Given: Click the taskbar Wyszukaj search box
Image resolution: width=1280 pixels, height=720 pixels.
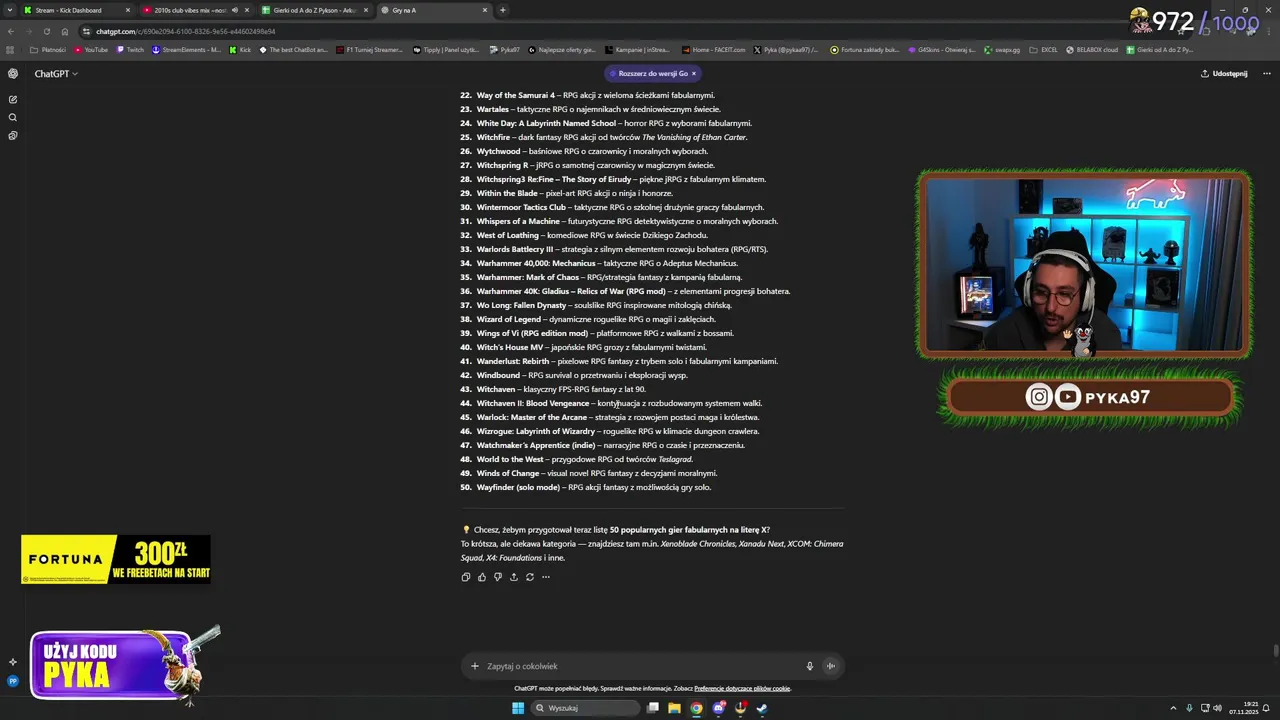Looking at the screenshot, I should [586, 708].
